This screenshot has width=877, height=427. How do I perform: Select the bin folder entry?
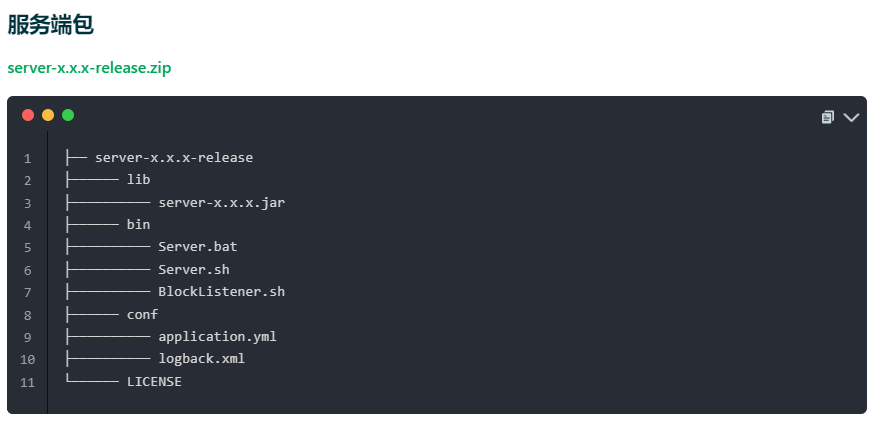coord(138,225)
